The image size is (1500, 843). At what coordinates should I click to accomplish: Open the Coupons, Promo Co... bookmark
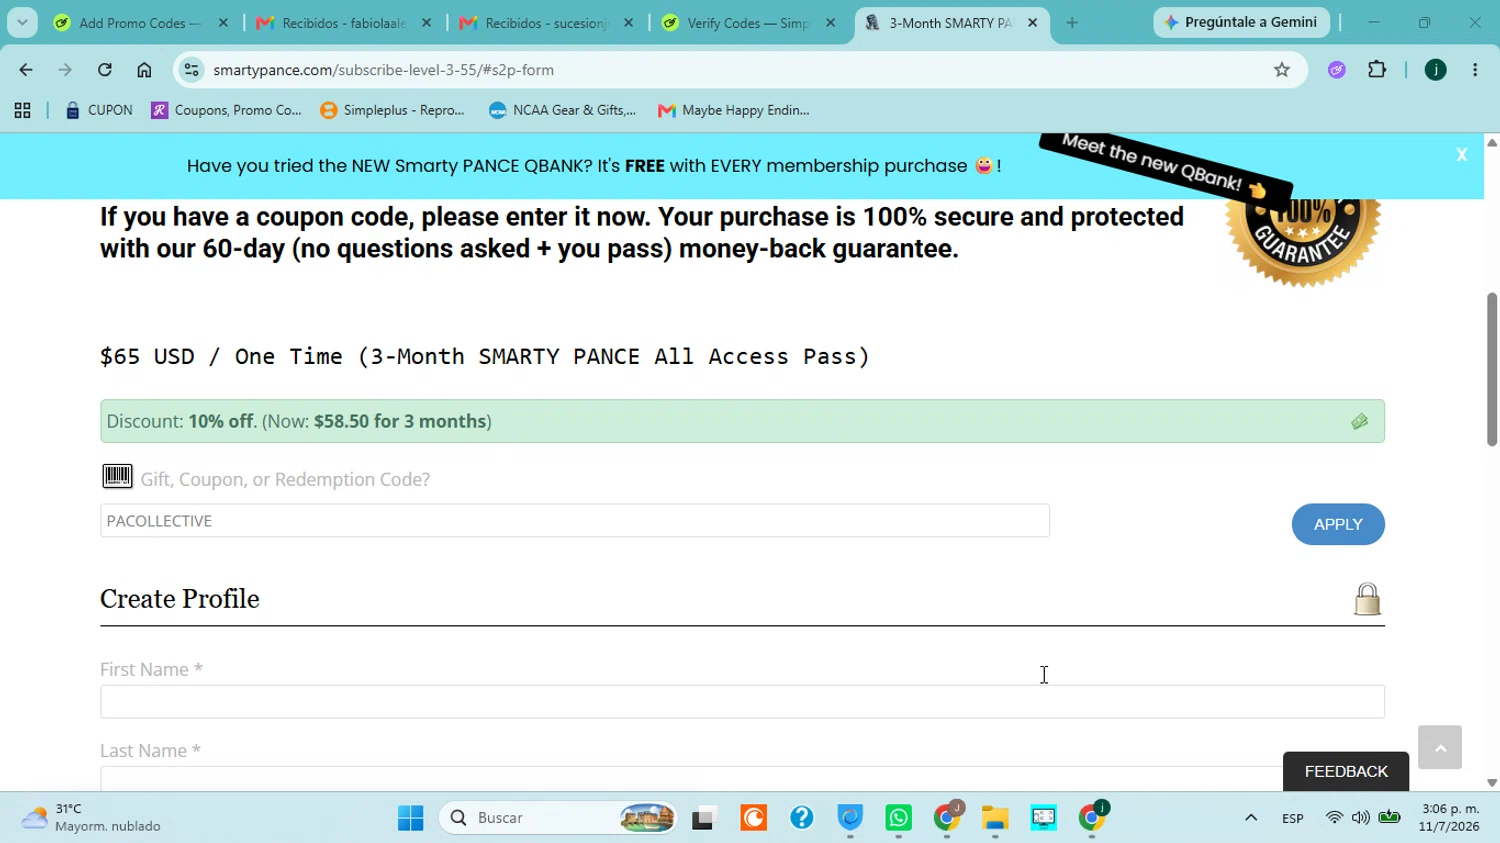tap(227, 110)
